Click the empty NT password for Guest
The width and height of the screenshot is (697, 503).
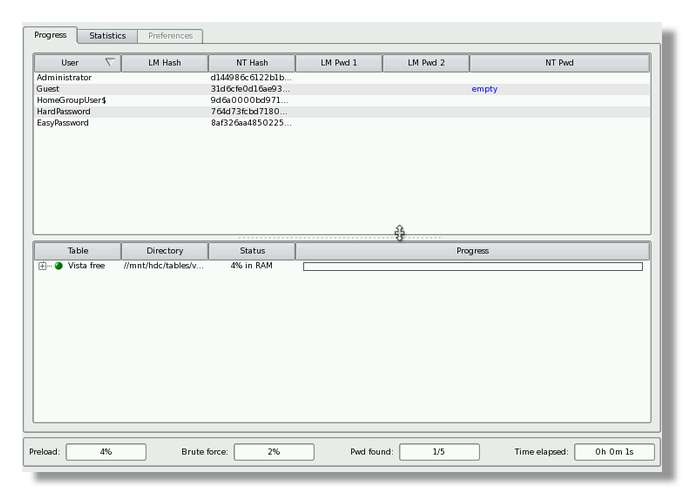coord(484,89)
